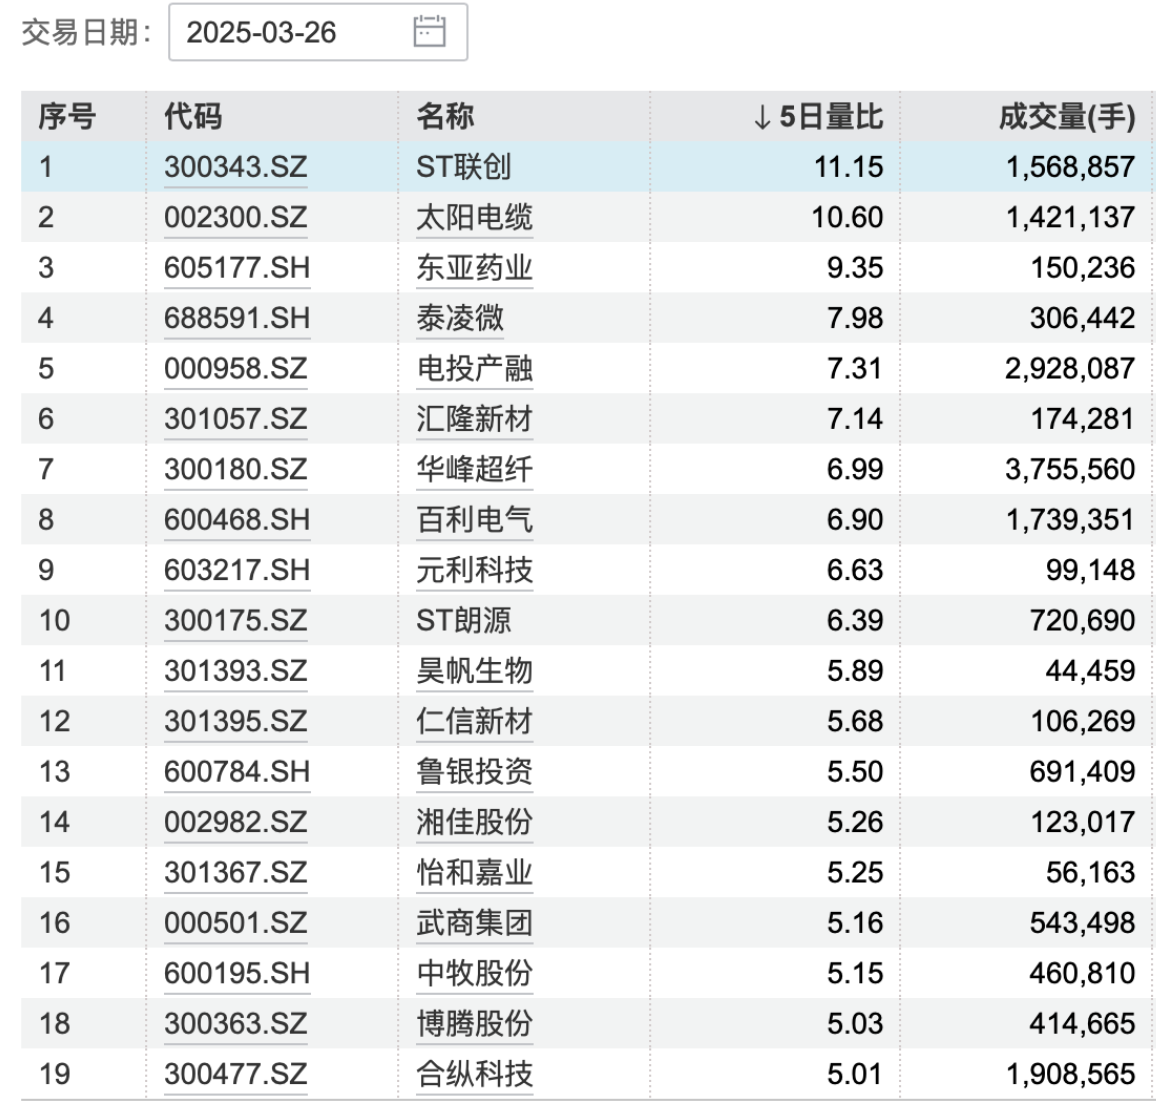Viewport: 1156px width, 1102px height.
Task: Open stock name 武商集团
Action: pos(474,923)
